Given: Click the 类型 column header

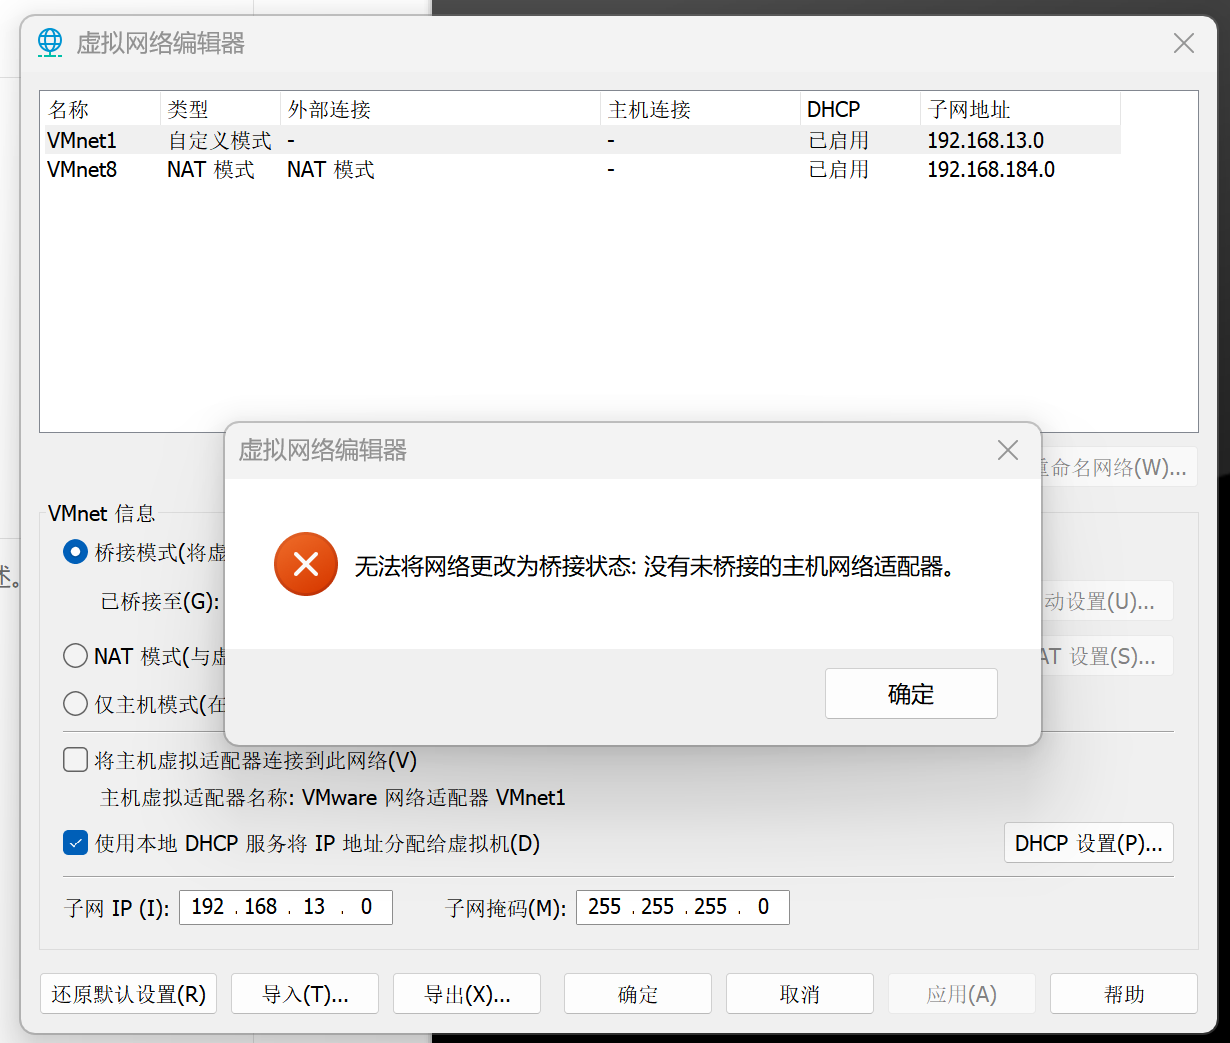Looking at the screenshot, I should click(x=220, y=109).
